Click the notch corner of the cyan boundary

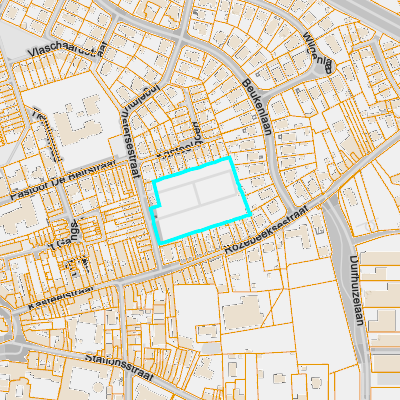(160, 206)
